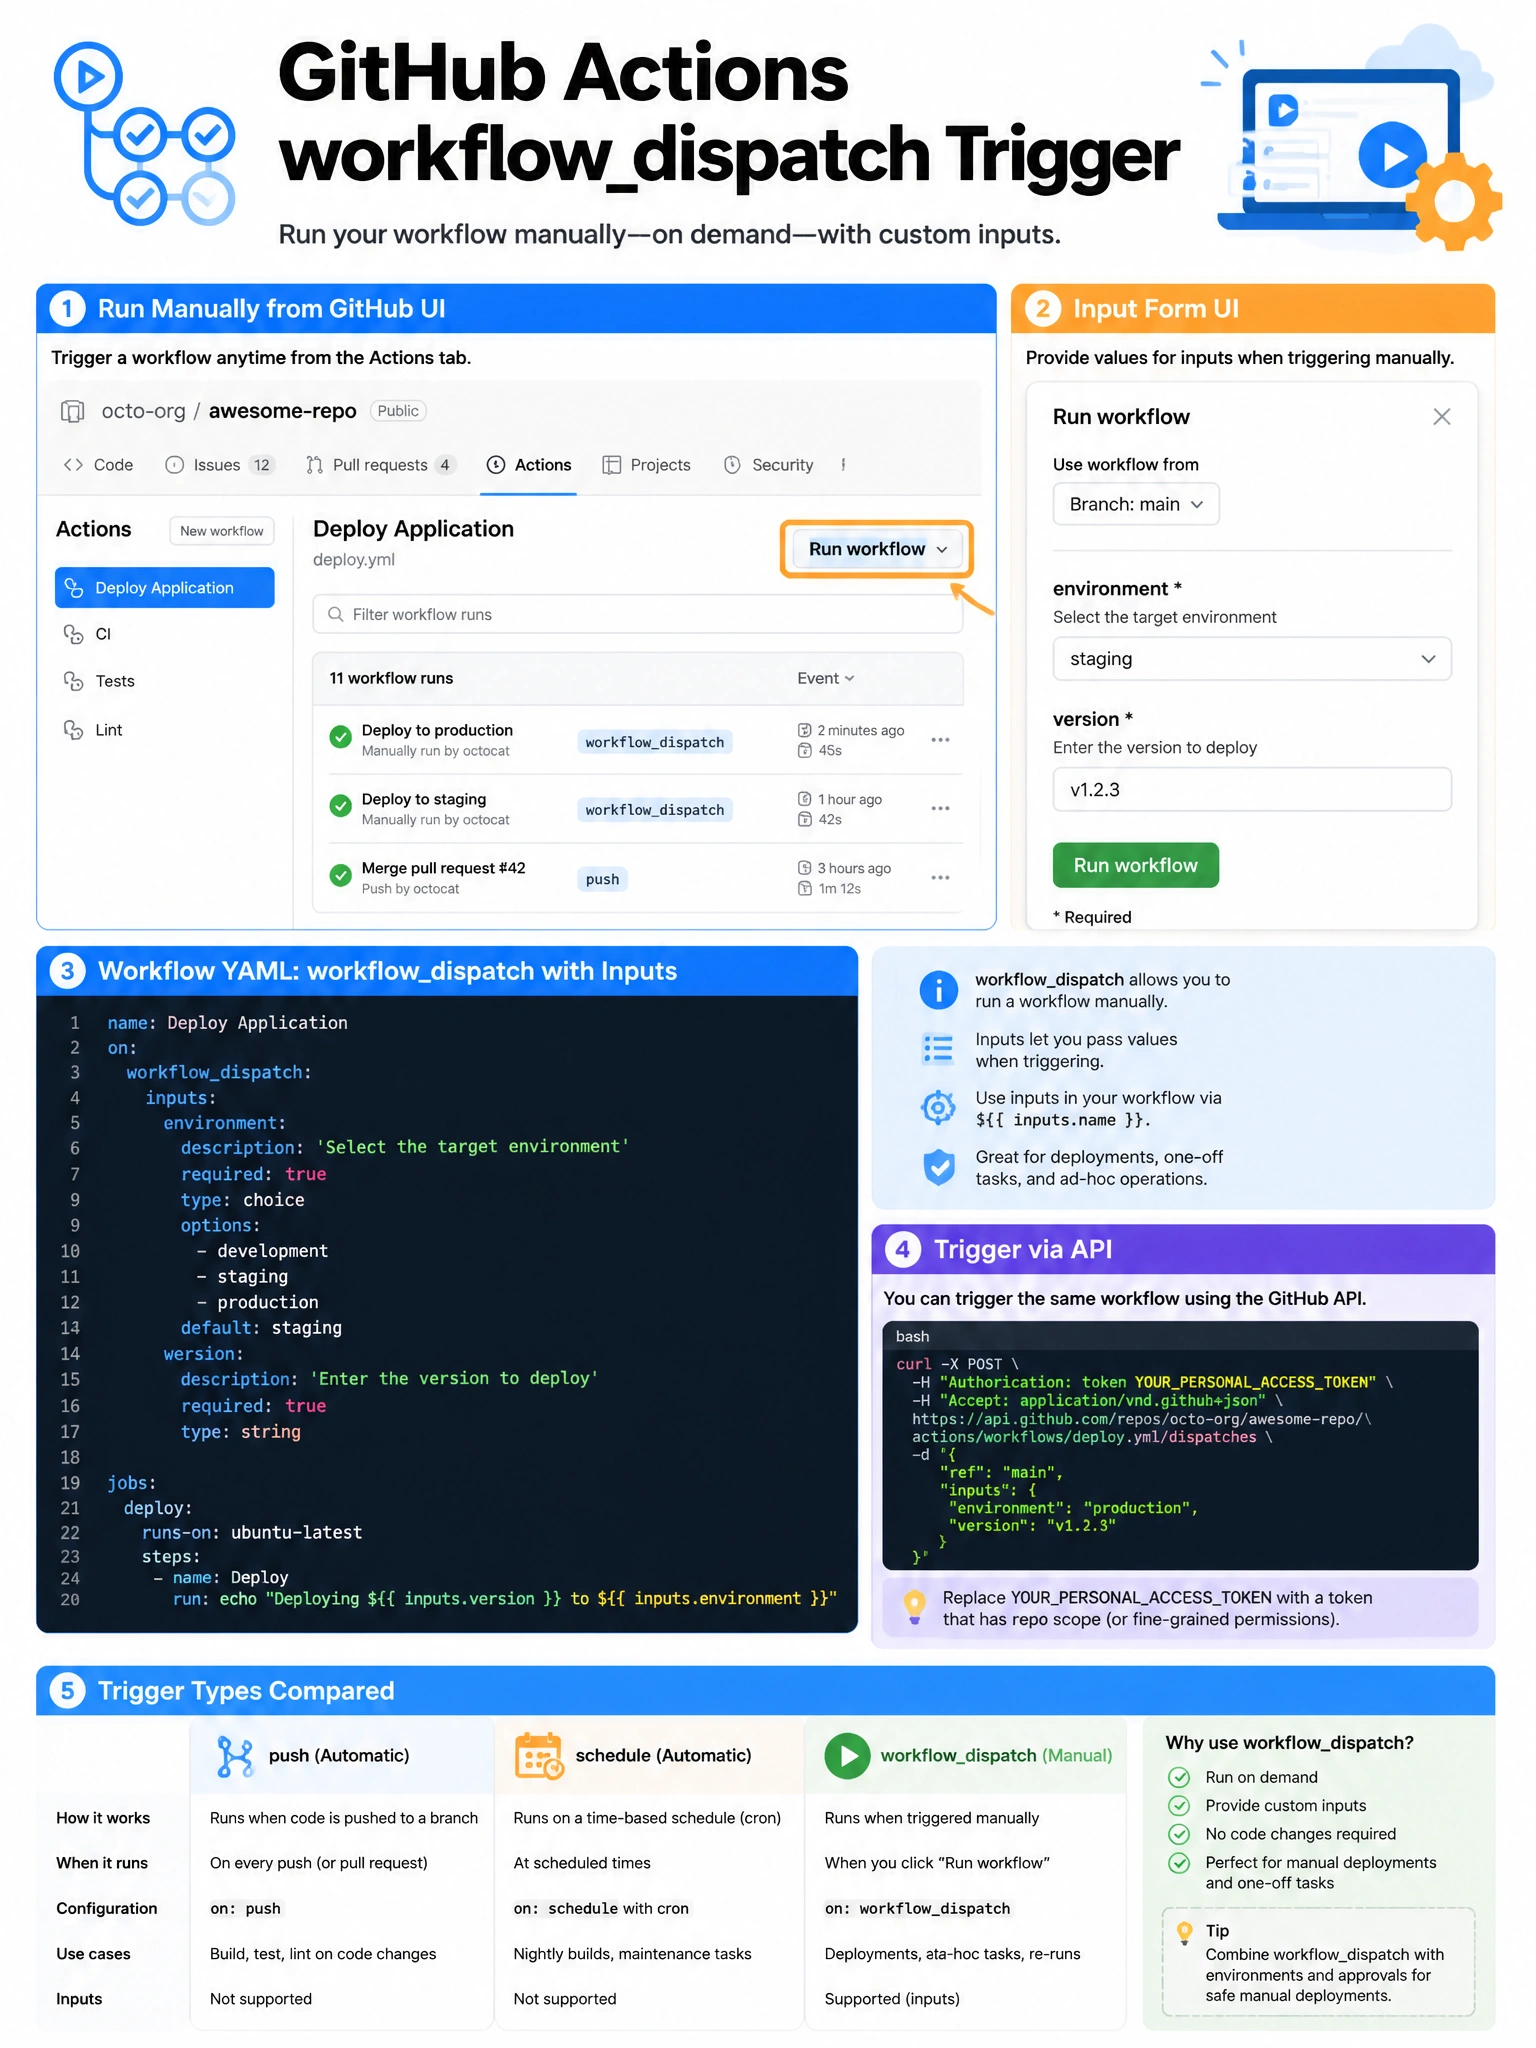
Task: Open more options for Deploy to staging run
Action: 940,808
